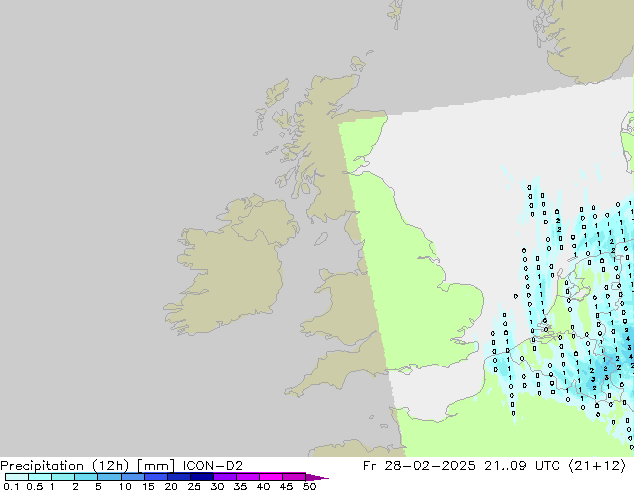Click the above-50 mm legend arrow tip

point(317,477)
